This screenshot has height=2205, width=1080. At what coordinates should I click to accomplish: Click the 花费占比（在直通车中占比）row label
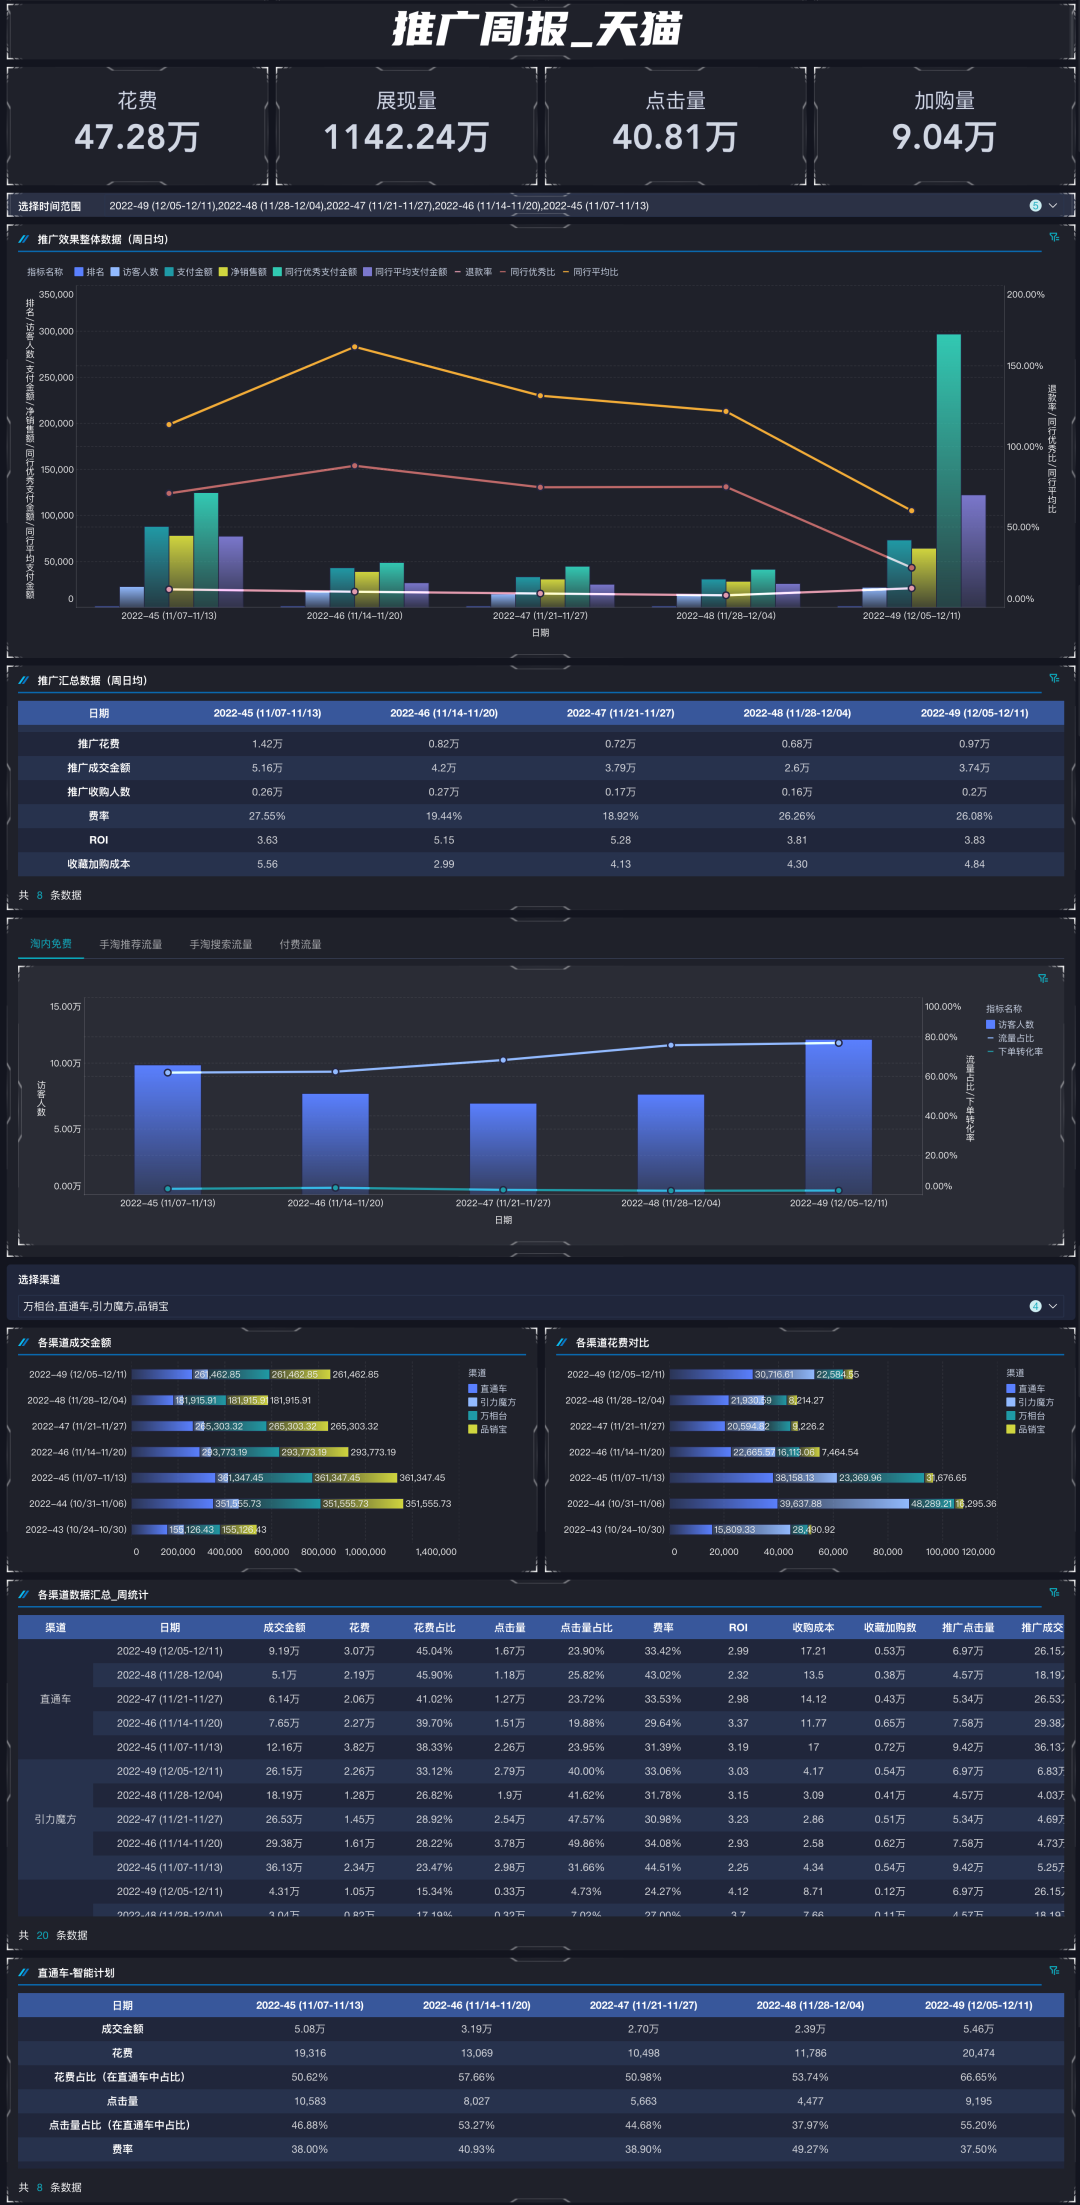122,2076
